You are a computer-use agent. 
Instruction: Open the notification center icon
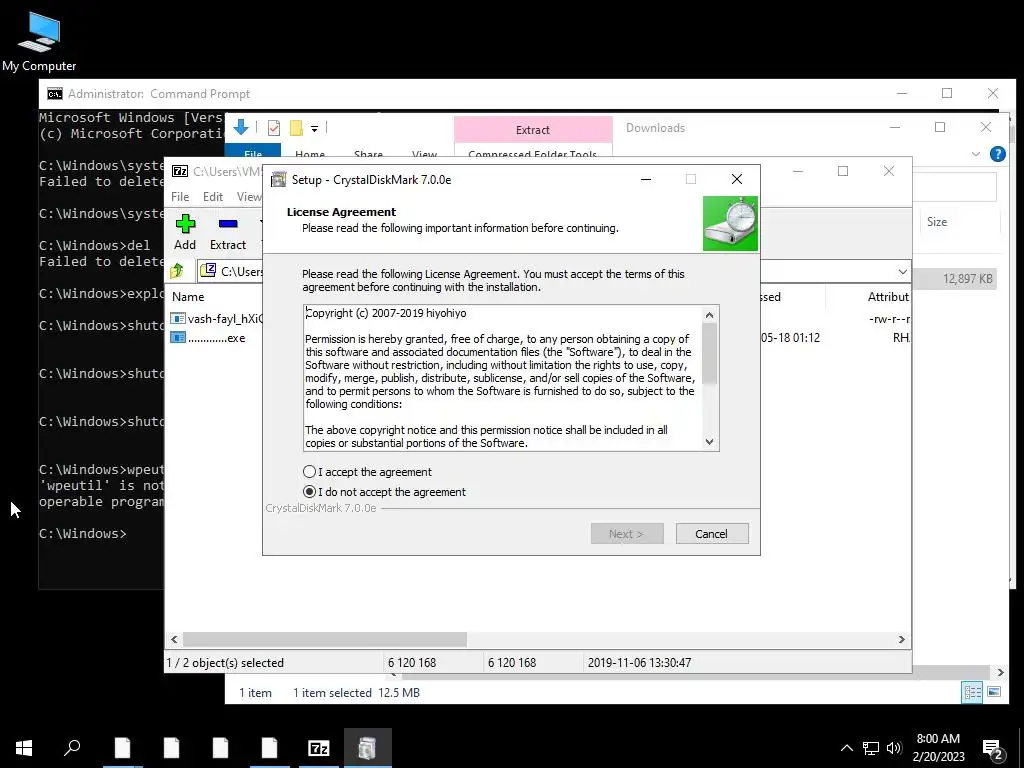click(x=993, y=749)
